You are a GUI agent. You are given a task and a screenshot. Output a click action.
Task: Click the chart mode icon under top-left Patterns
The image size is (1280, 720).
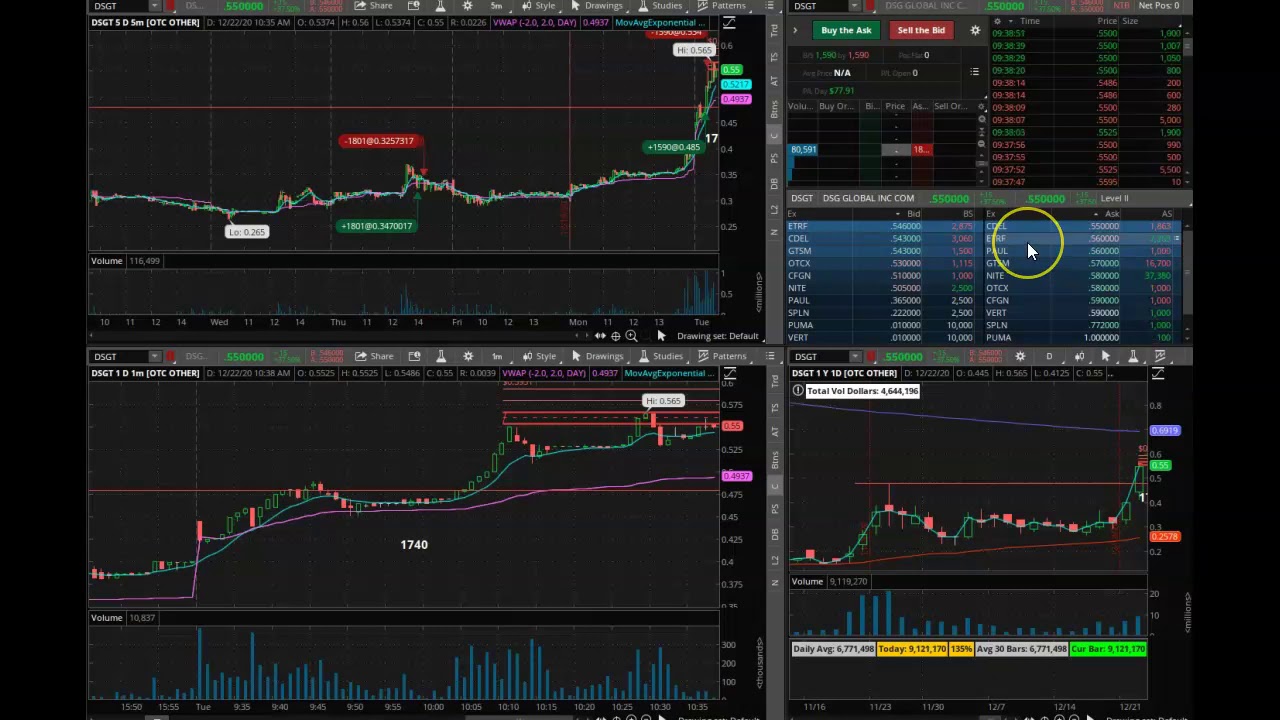click(x=729, y=23)
